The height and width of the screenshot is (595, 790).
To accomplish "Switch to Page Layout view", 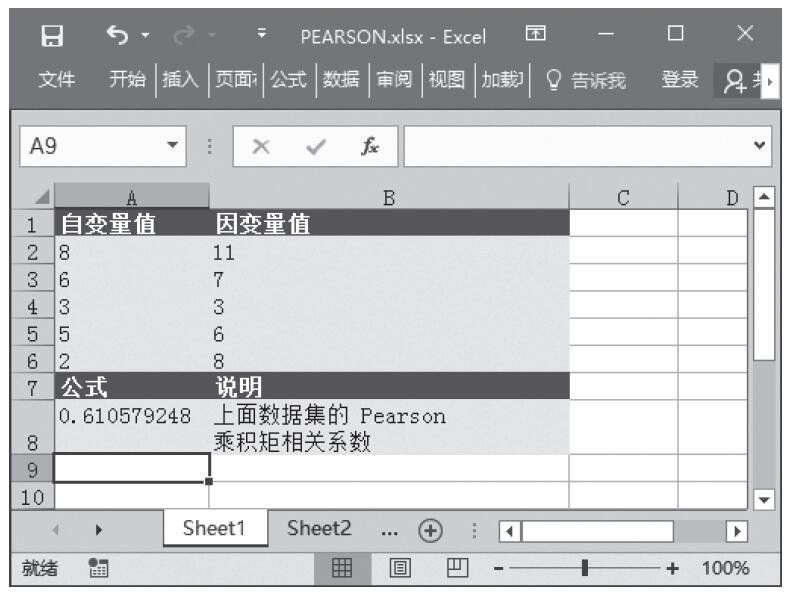I will [399, 568].
